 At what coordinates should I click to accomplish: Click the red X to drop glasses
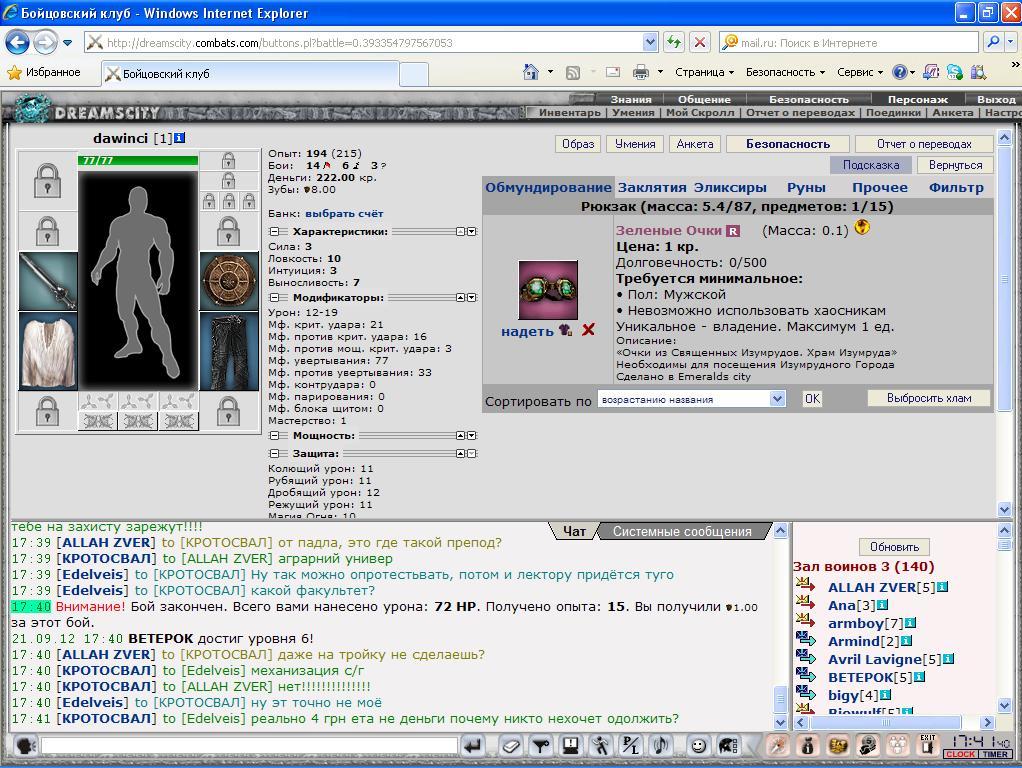pyautogui.click(x=588, y=330)
